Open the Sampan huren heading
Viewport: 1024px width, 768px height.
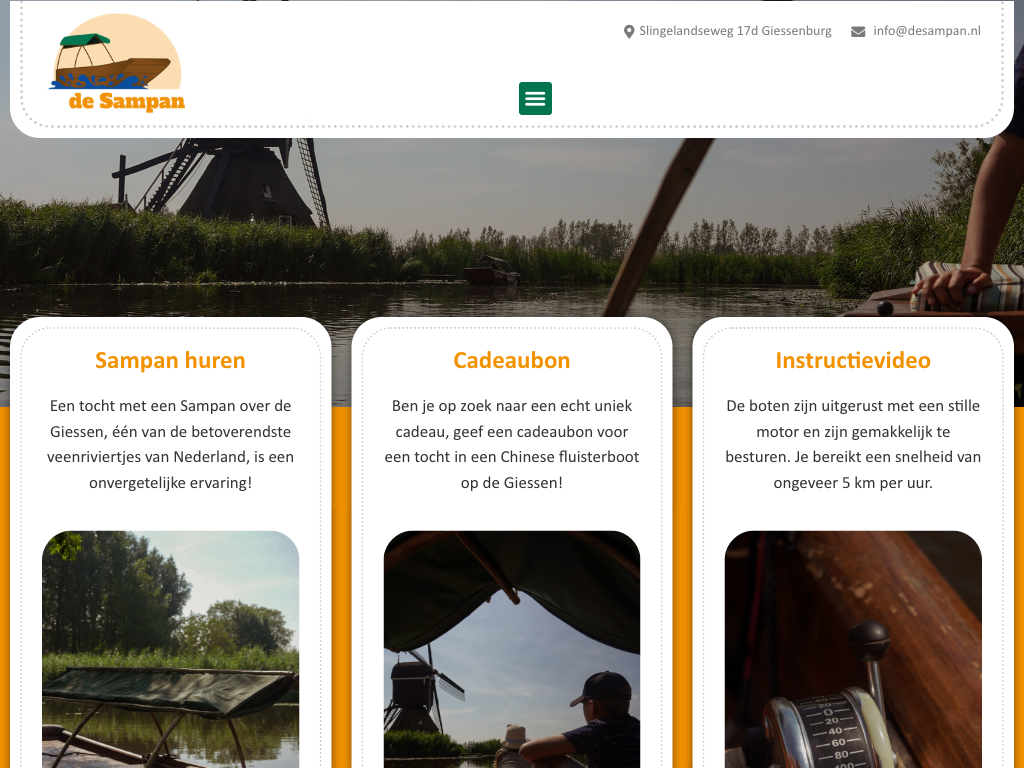170,360
